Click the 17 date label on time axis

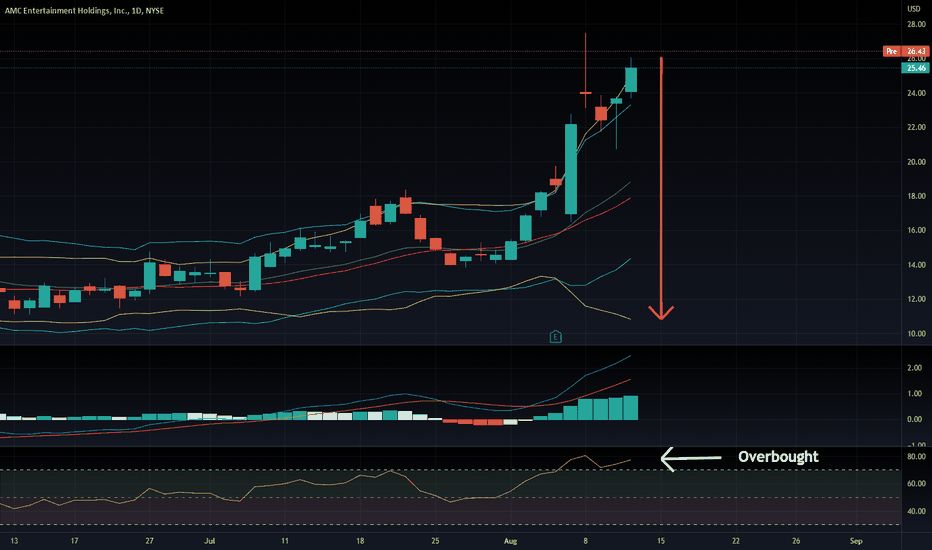tap(74, 541)
